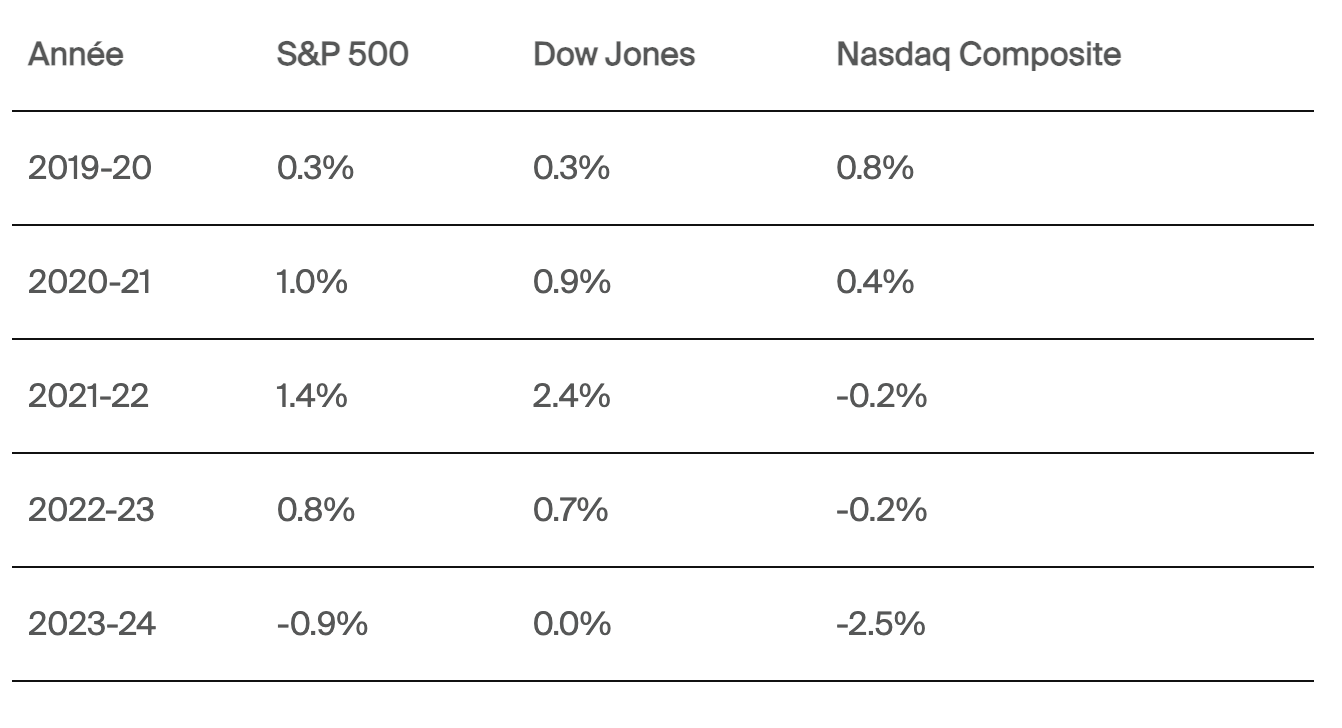Viewport: 1342px width, 728px height.
Task: Click the Dow Jones 0.9% cell
Action: point(572,283)
